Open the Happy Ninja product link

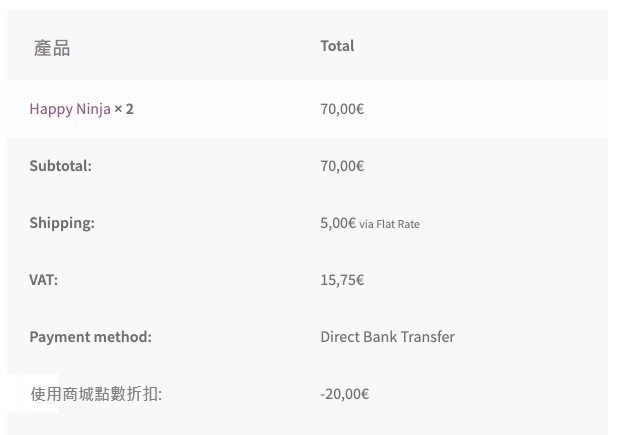[x=69, y=108]
